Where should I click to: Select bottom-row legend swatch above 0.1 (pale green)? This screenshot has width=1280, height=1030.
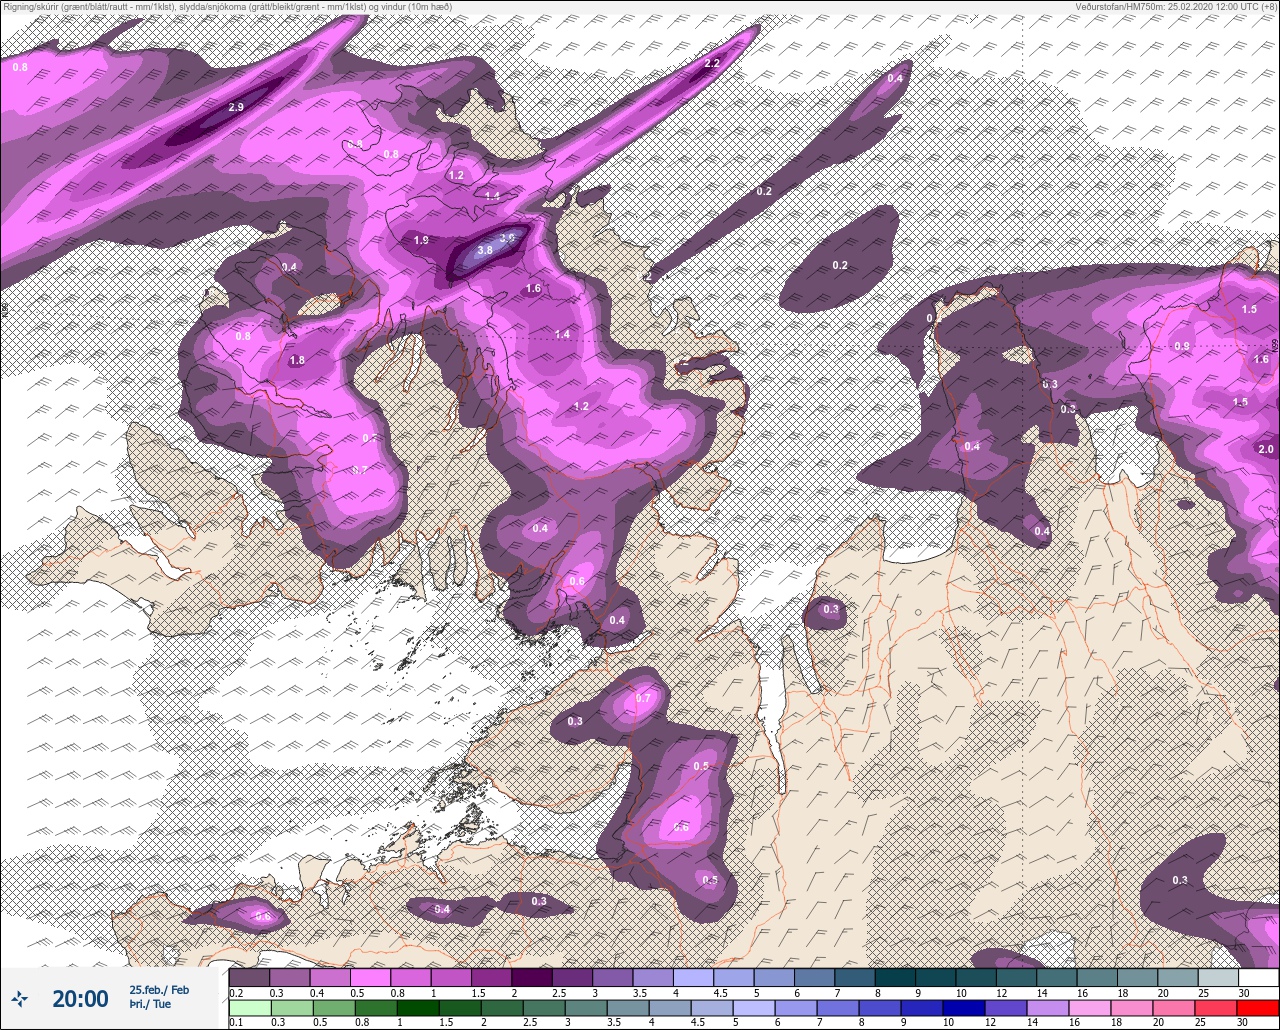pos(250,1007)
